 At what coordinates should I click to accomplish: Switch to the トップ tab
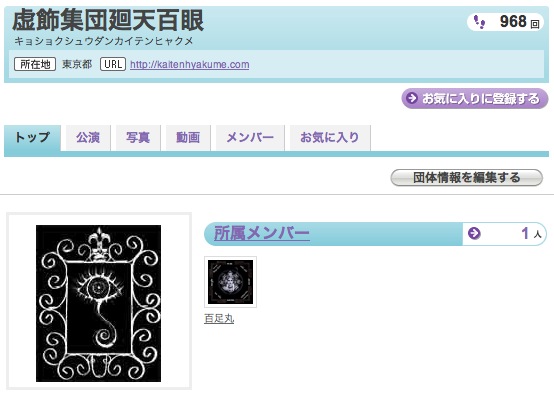tap(32, 137)
